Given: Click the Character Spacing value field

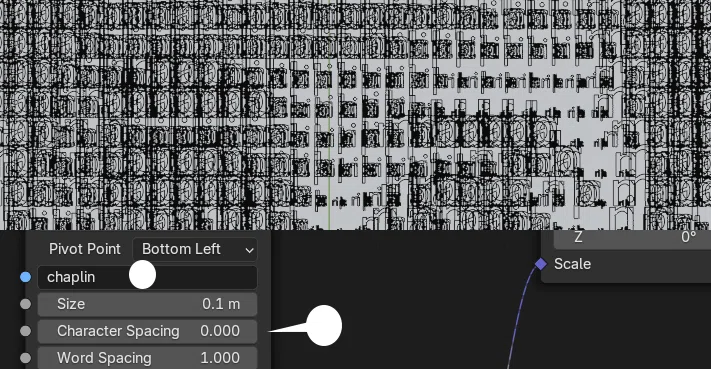Looking at the screenshot, I should (x=147, y=331).
